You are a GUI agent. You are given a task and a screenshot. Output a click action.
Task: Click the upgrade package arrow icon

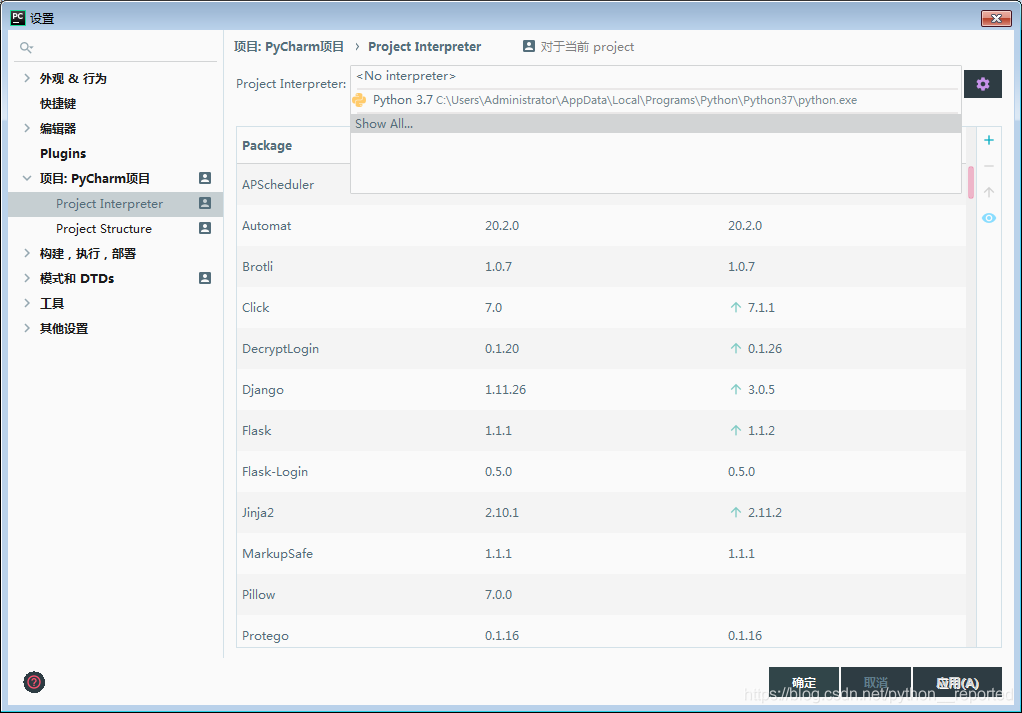tap(989, 192)
